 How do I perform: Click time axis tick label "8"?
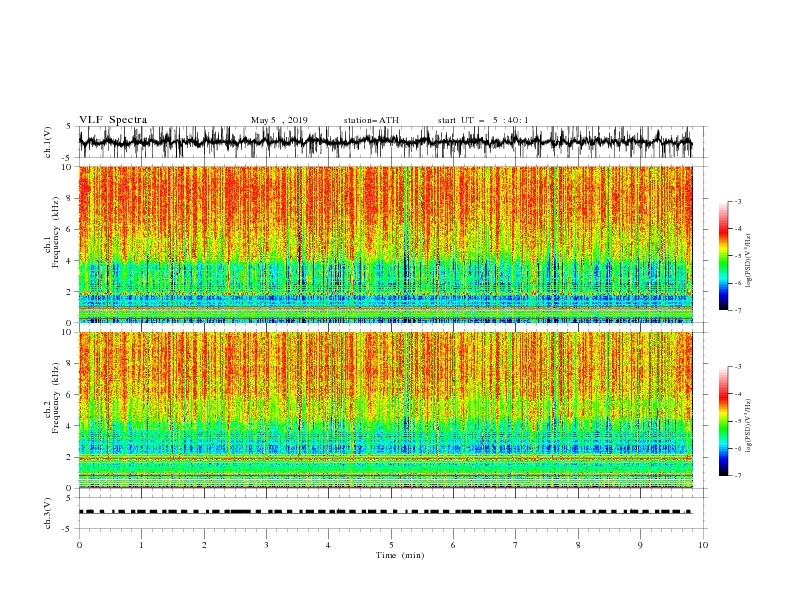coord(578,545)
